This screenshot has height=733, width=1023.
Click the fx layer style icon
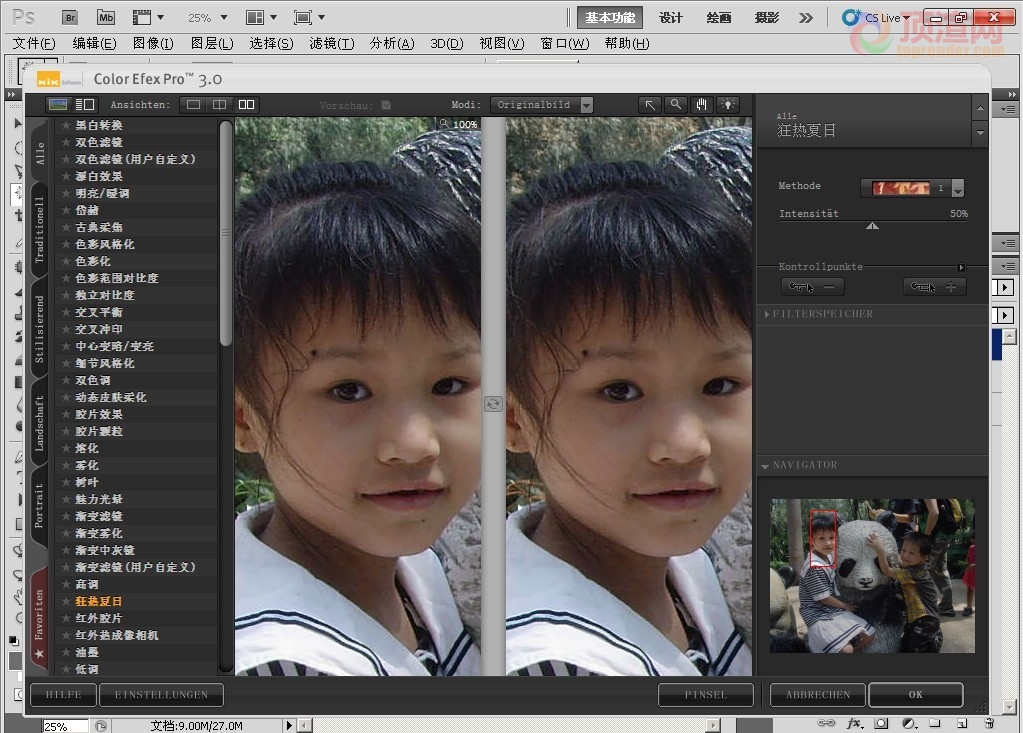854,723
